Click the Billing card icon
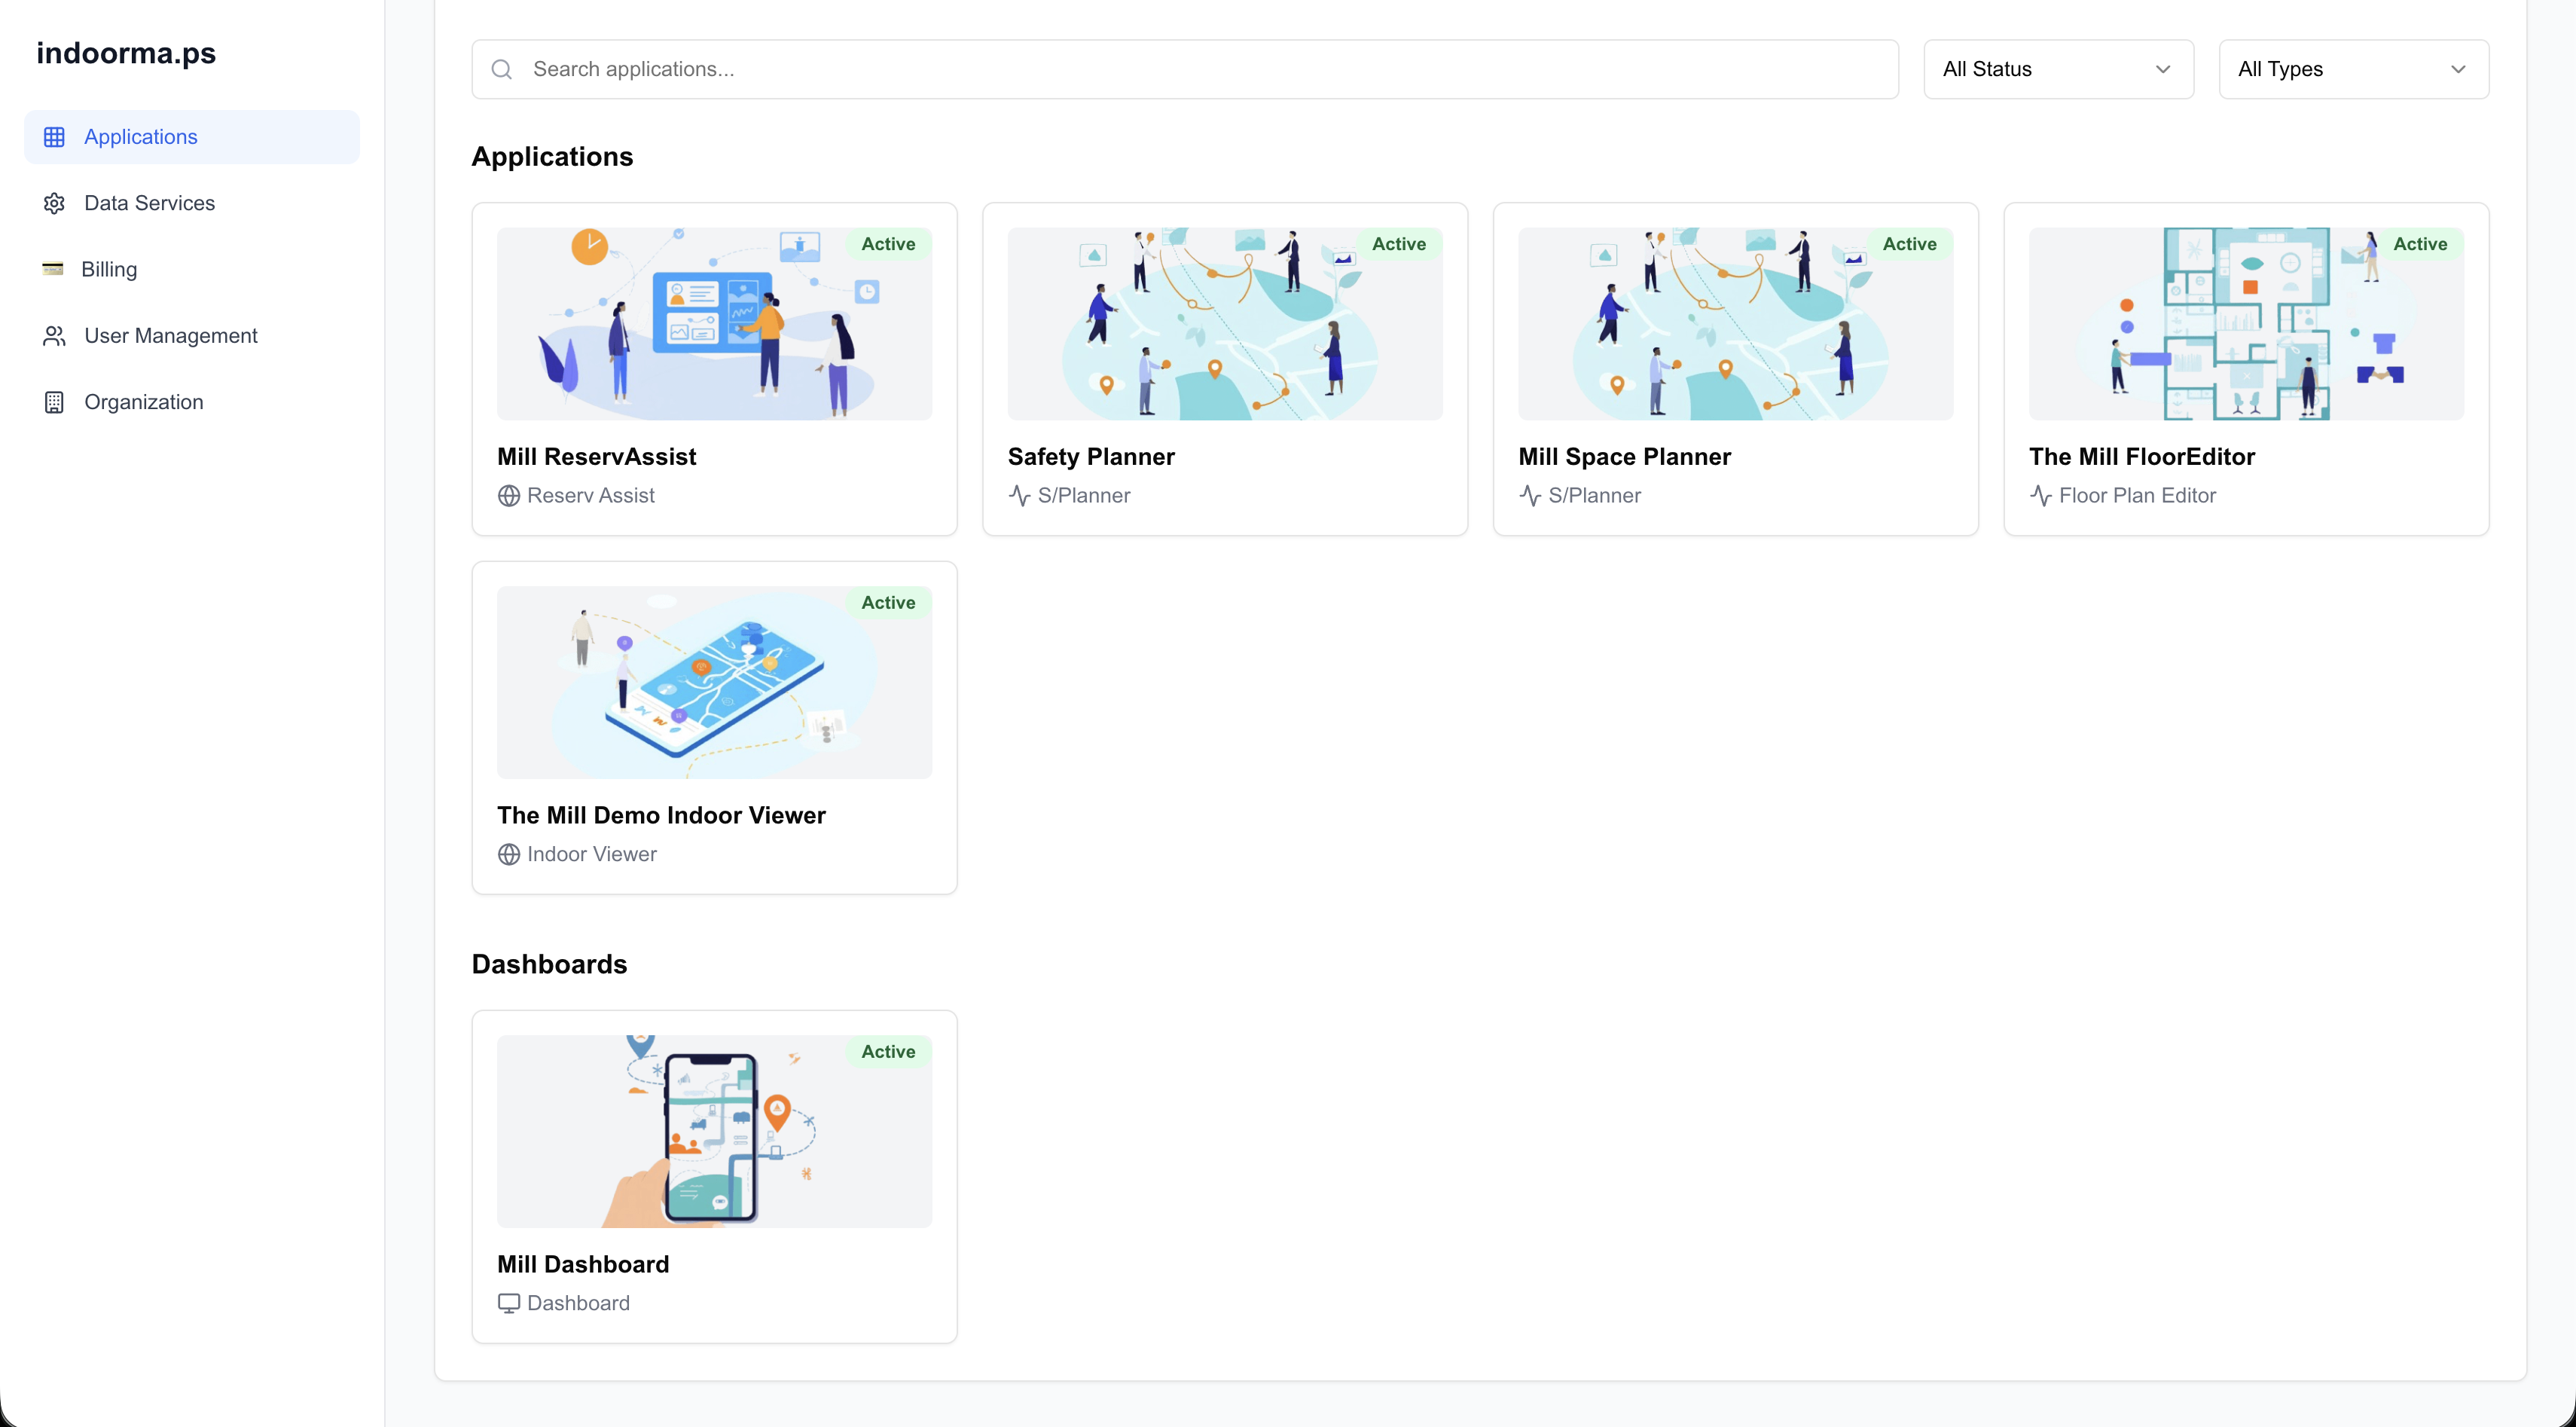The image size is (2576, 1427). (53, 269)
